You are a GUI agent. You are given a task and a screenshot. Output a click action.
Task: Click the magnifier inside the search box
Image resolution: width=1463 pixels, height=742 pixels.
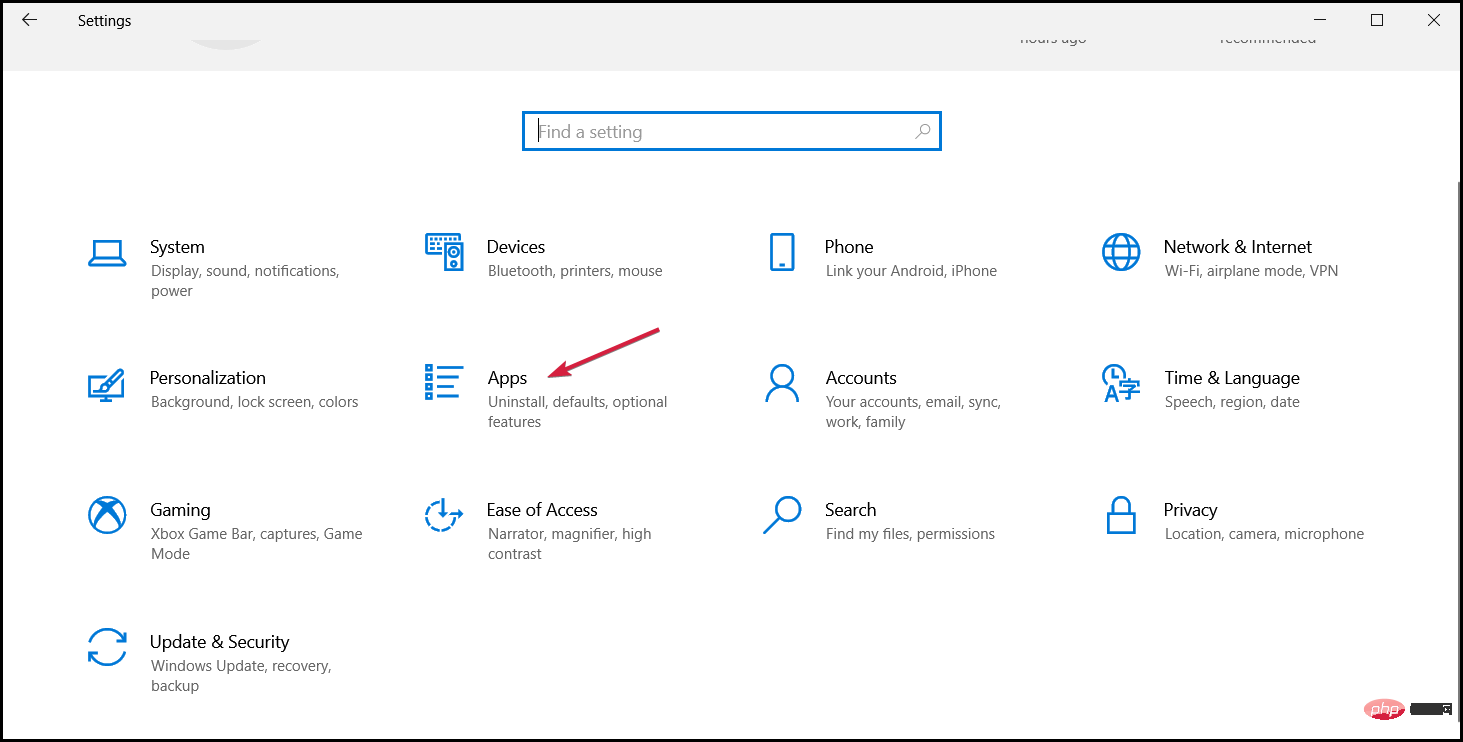click(x=923, y=131)
